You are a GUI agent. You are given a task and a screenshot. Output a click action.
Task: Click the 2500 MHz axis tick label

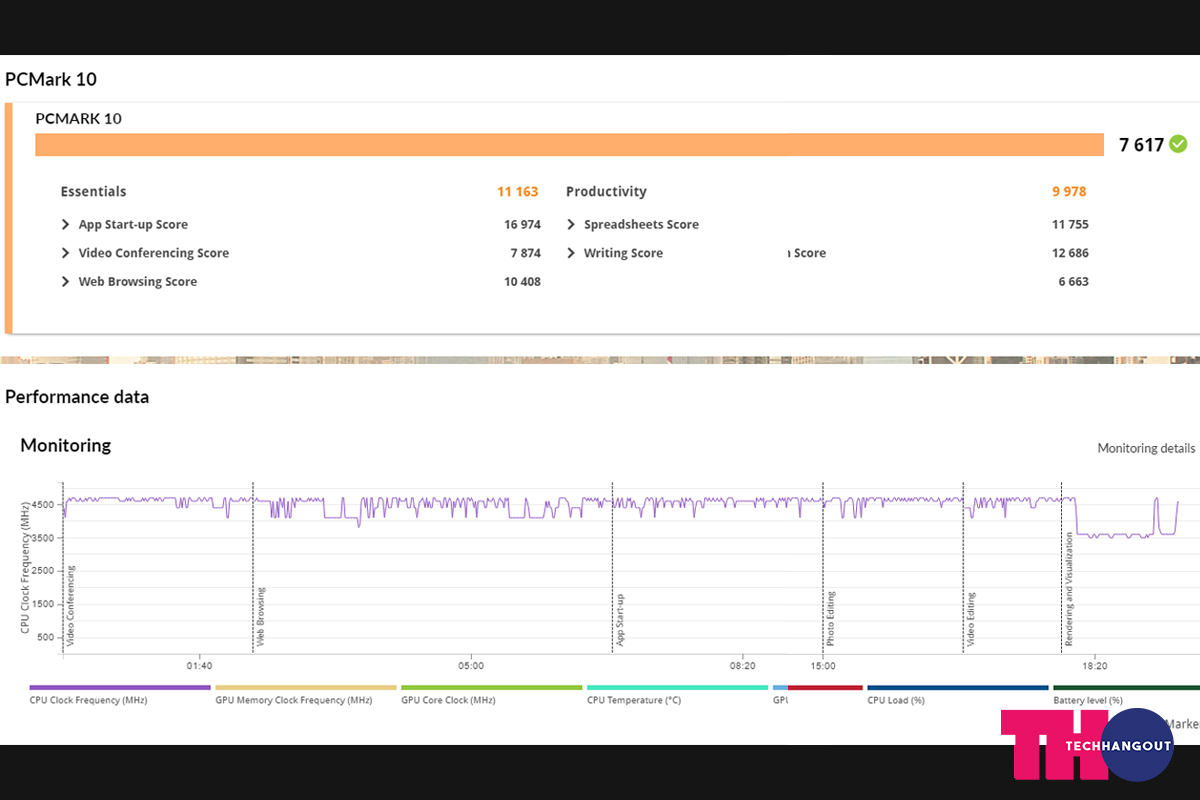44,571
